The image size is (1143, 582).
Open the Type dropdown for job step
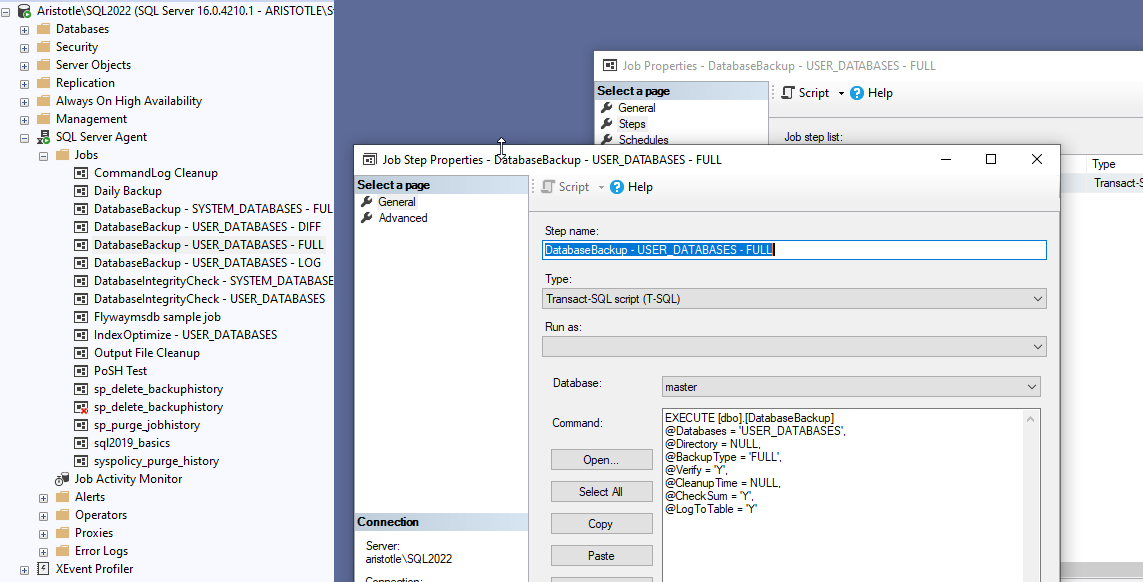tap(1038, 298)
